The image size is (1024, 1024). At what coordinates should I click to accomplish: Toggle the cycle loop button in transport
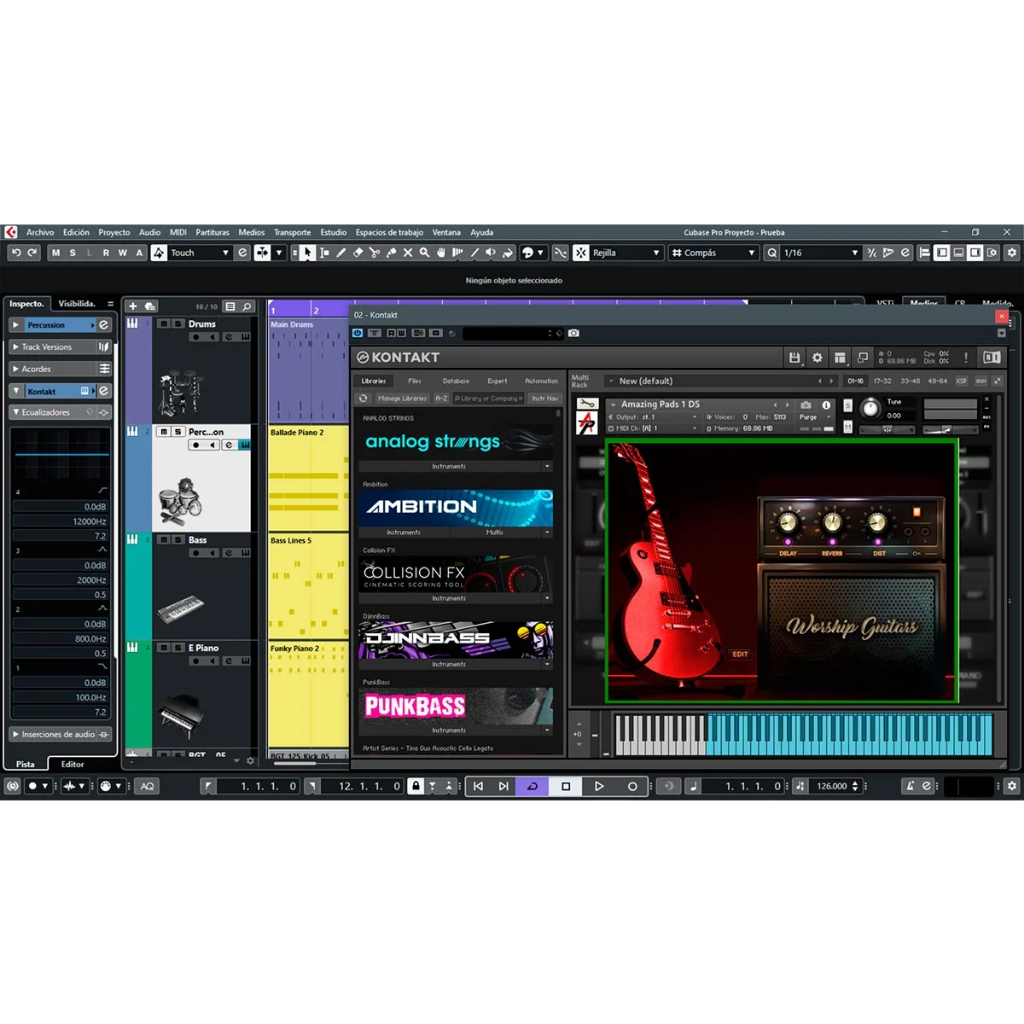(x=532, y=786)
